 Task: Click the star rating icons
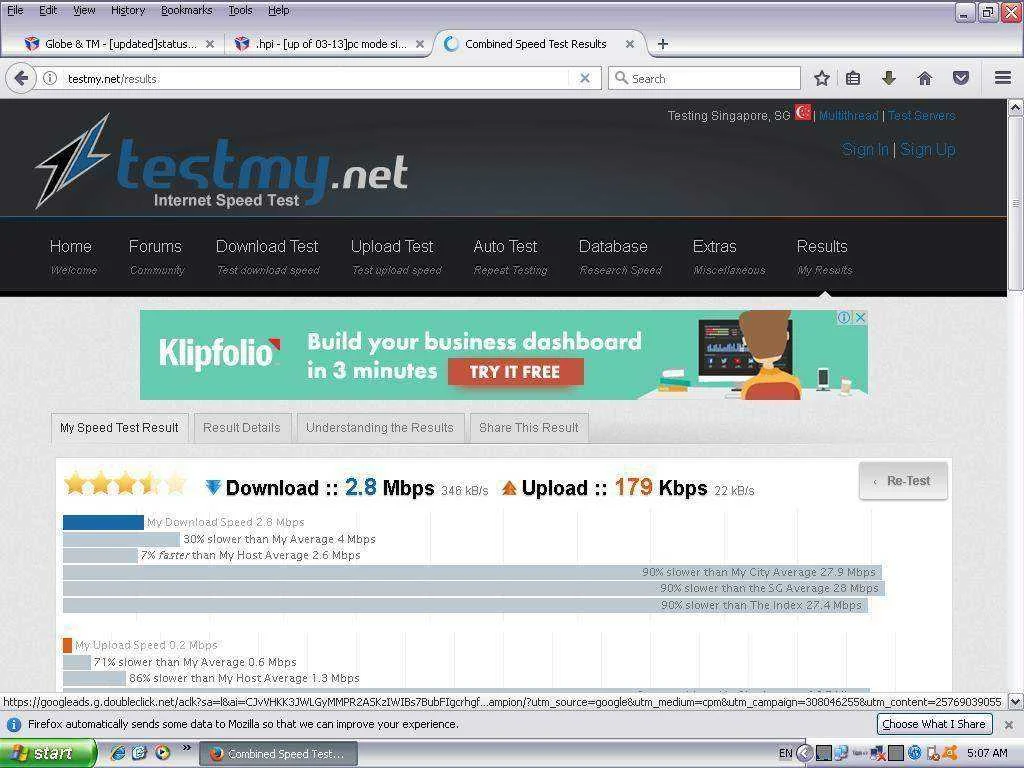point(125,484)
